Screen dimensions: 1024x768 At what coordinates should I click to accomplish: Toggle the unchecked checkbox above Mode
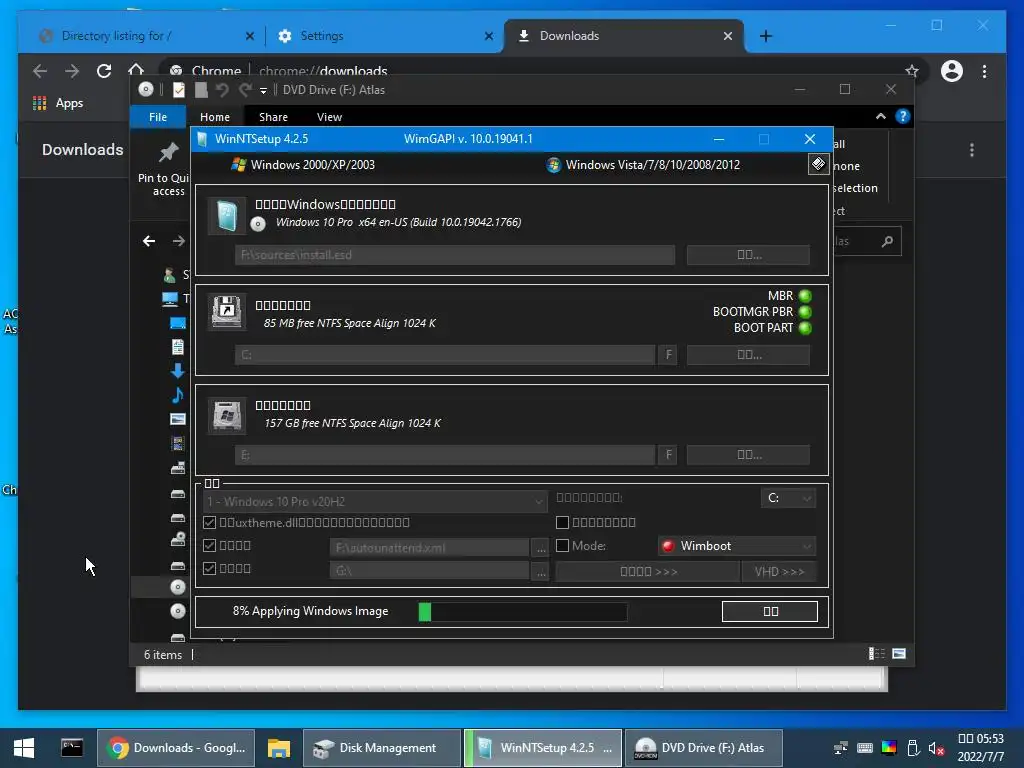click(x=562, y=522)
